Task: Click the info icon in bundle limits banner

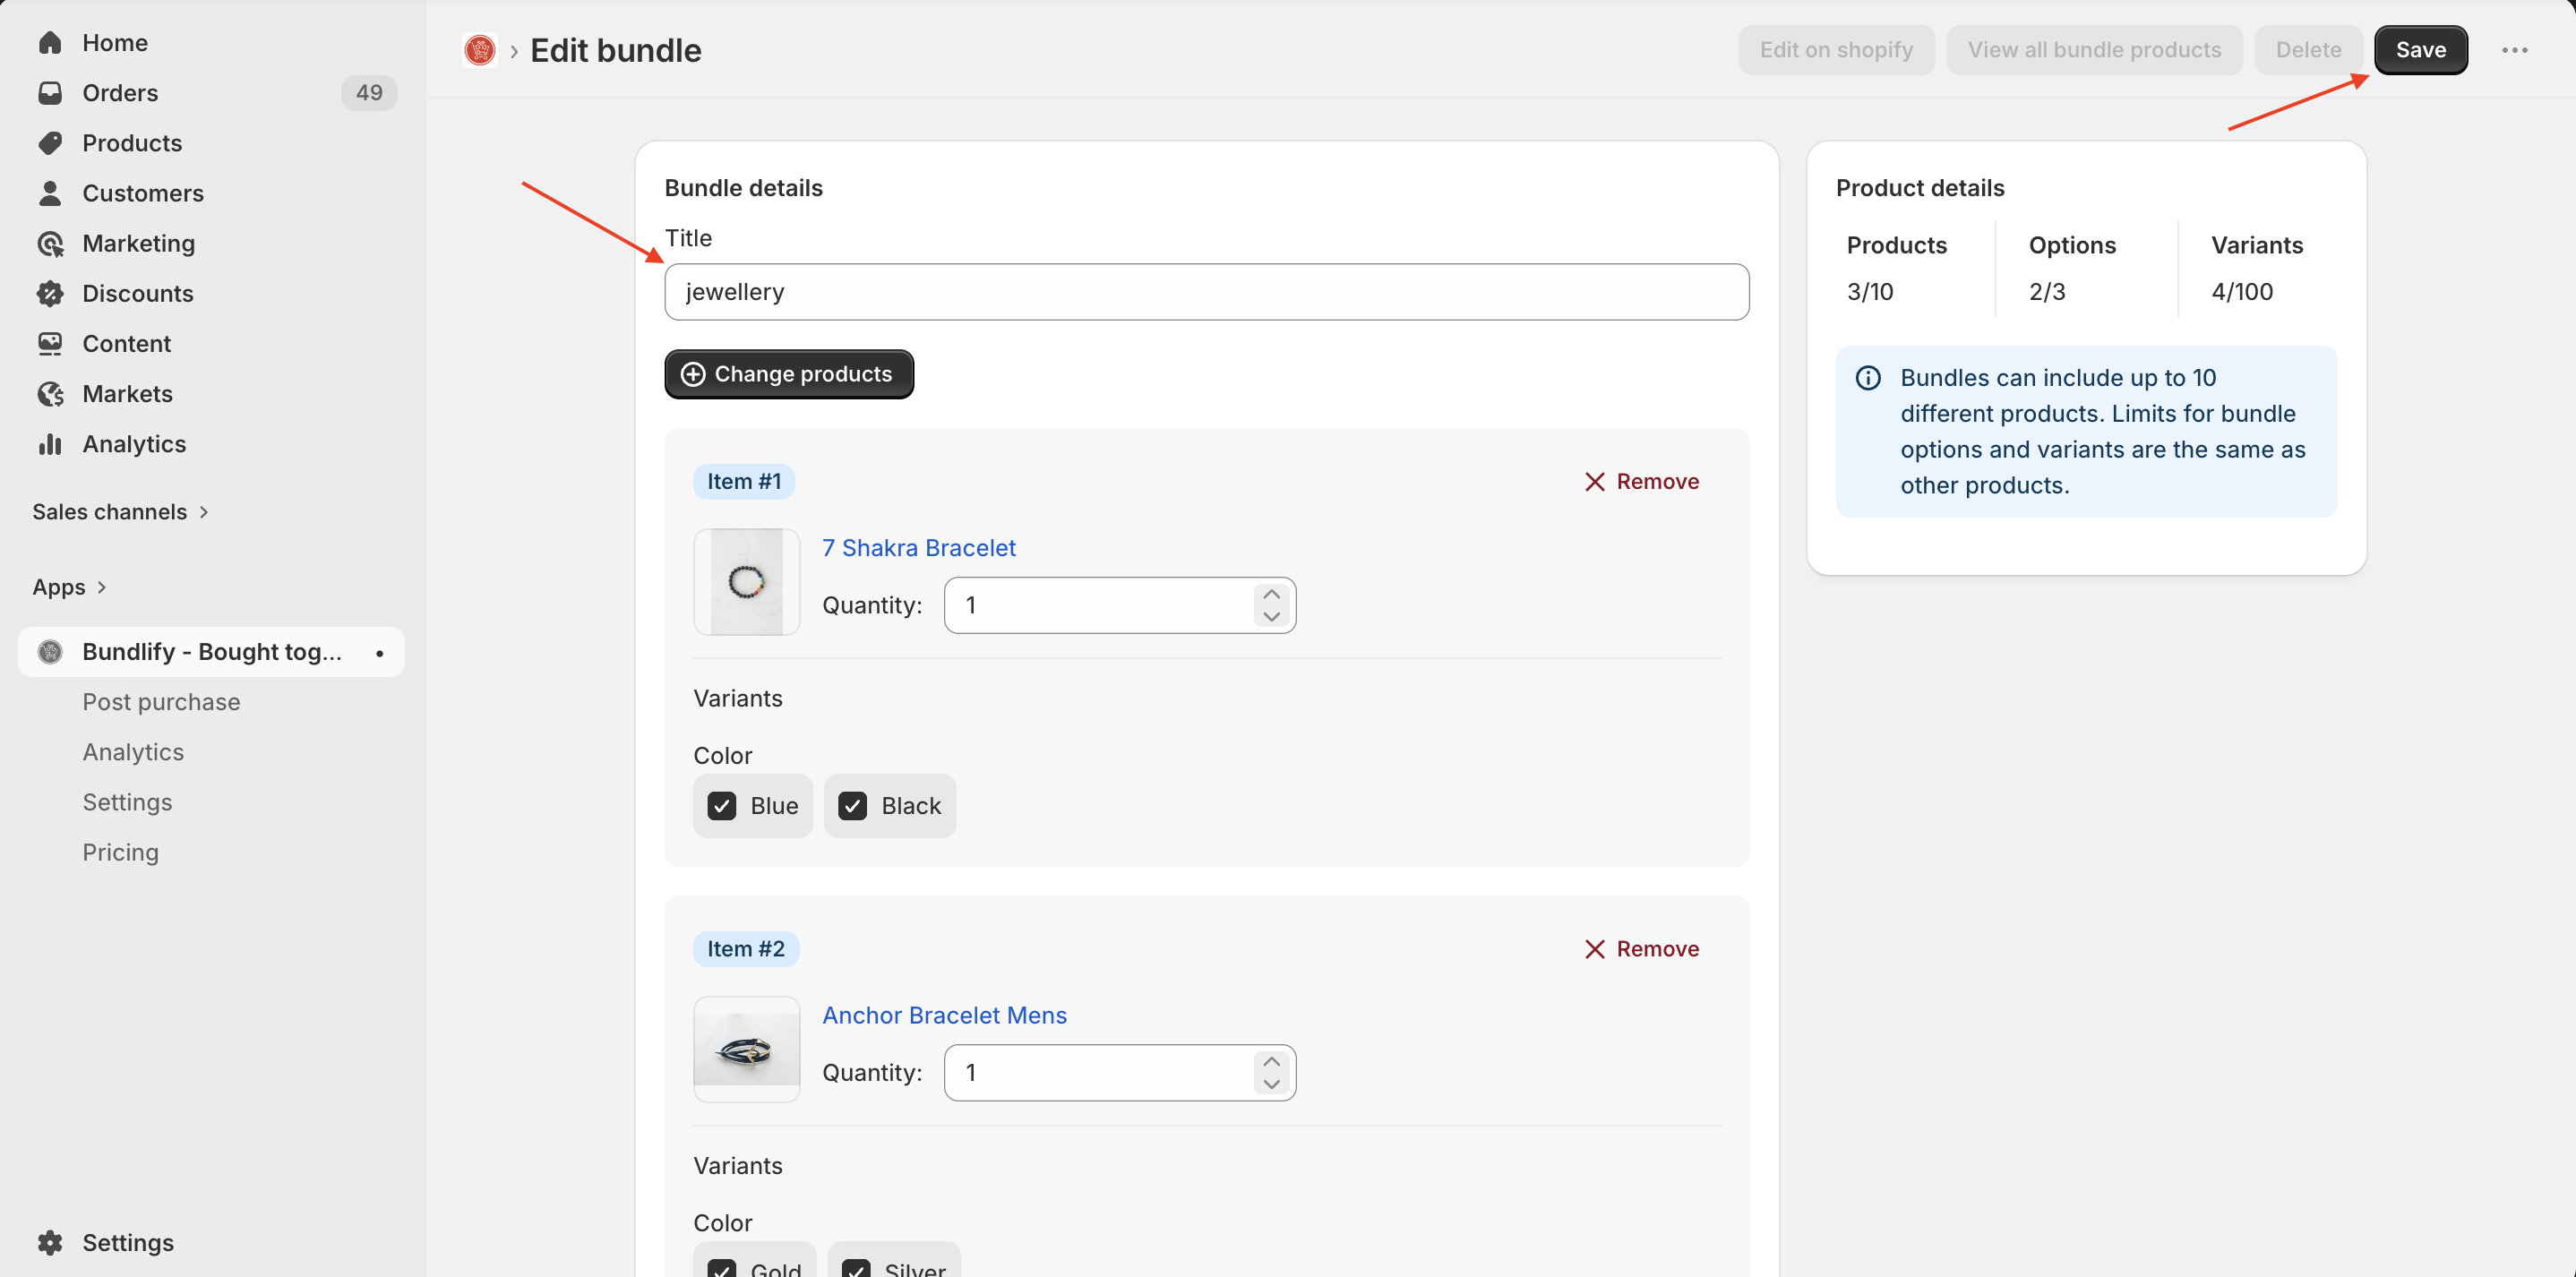Action: pos(1868,378)
